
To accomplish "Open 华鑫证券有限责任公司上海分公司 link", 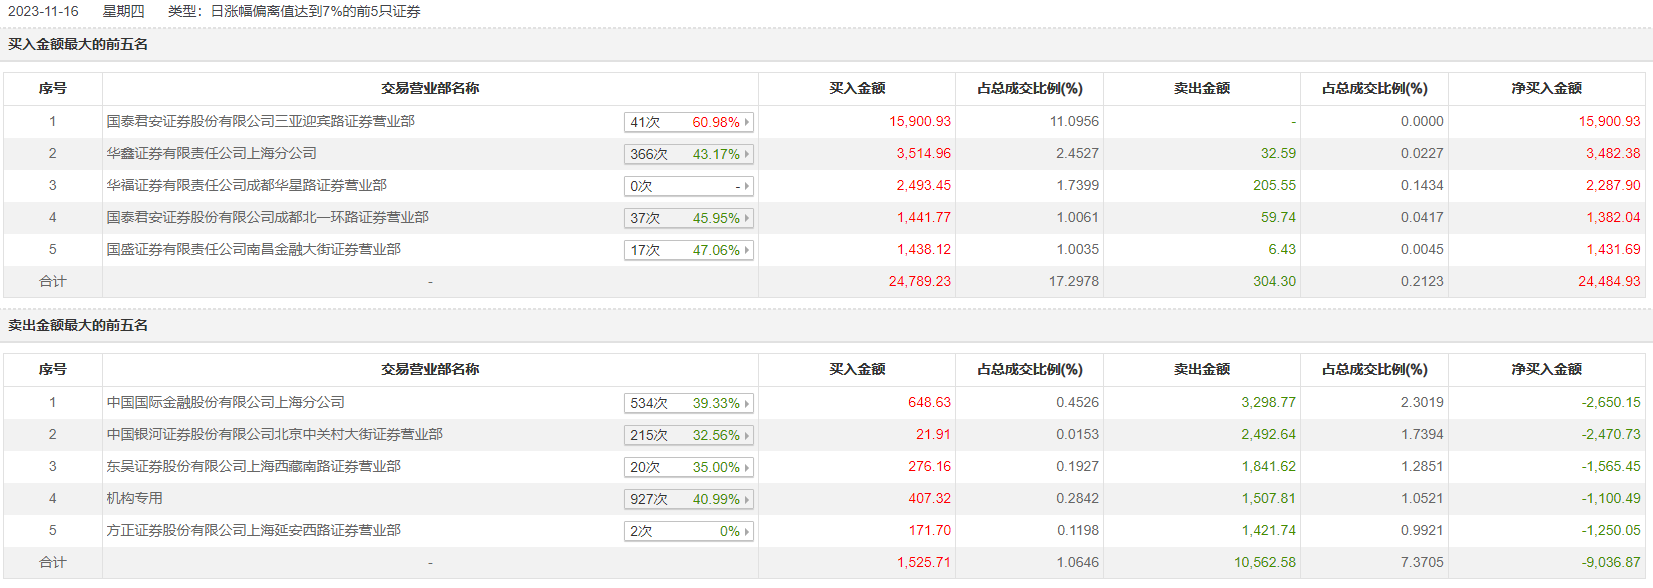I will tap(211, 153).
